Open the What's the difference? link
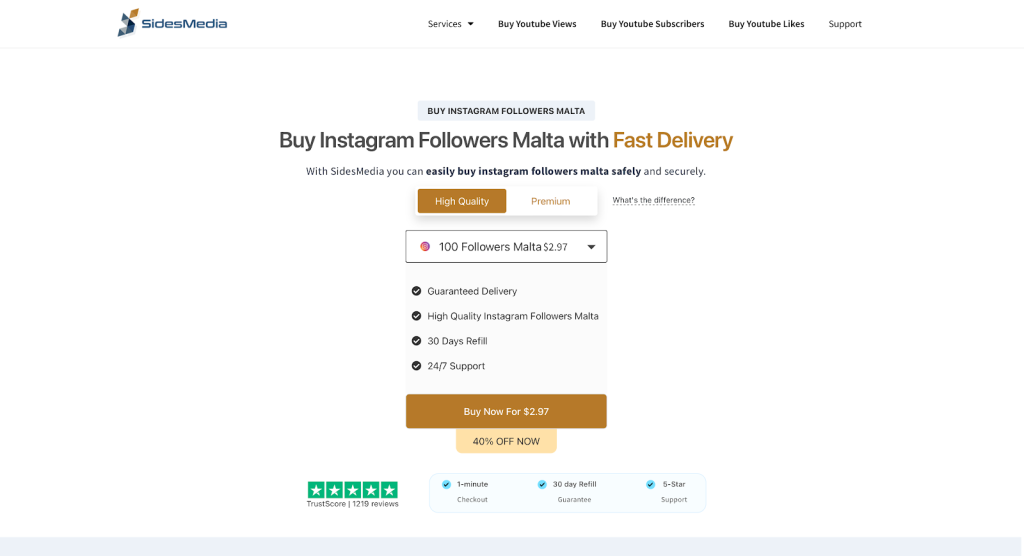The width and height of the screenshot is (1024, 556). pos(653,200)
